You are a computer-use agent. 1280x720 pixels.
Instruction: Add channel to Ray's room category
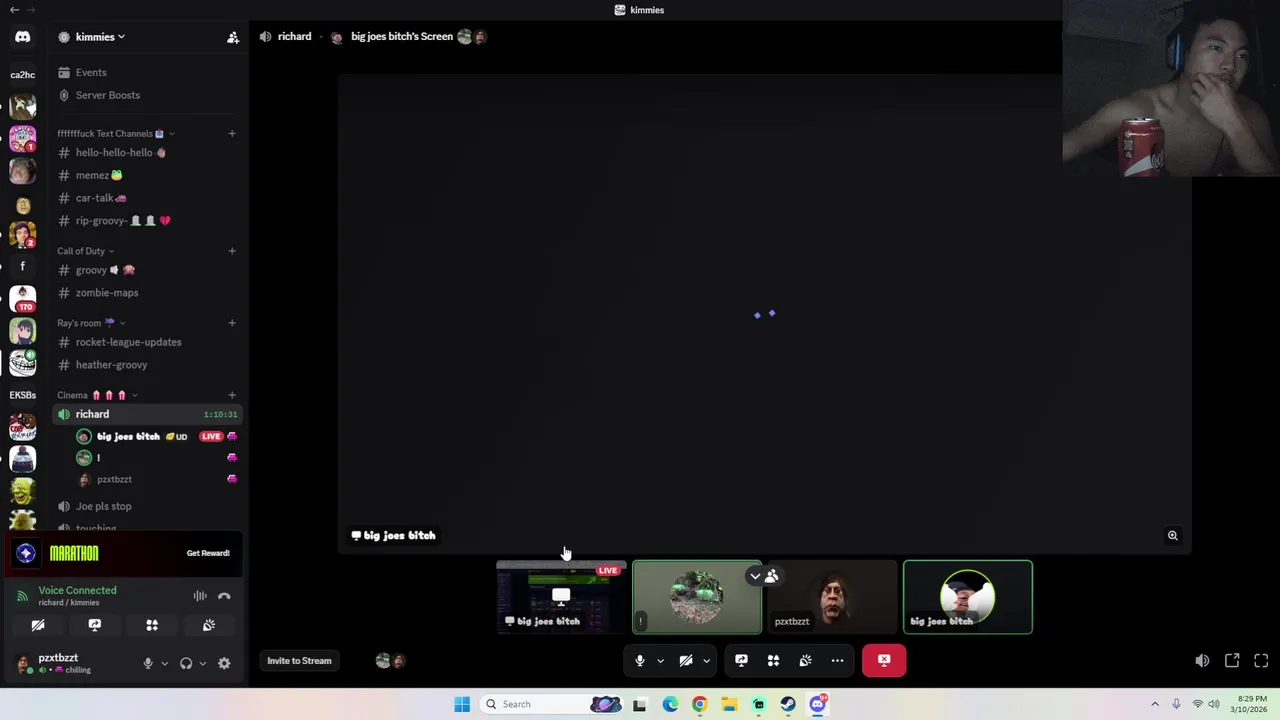coord(232,323)
